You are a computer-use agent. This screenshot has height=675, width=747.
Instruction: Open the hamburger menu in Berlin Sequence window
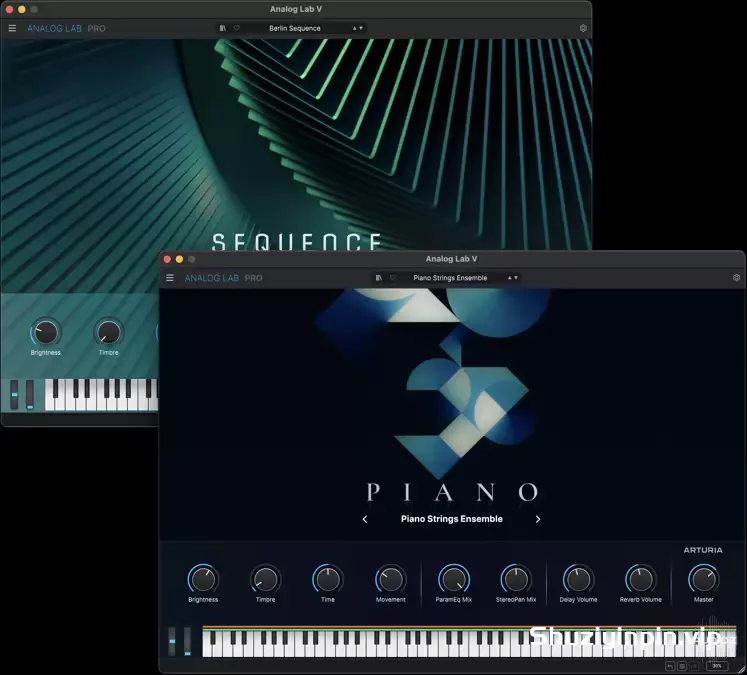point(12,28)
